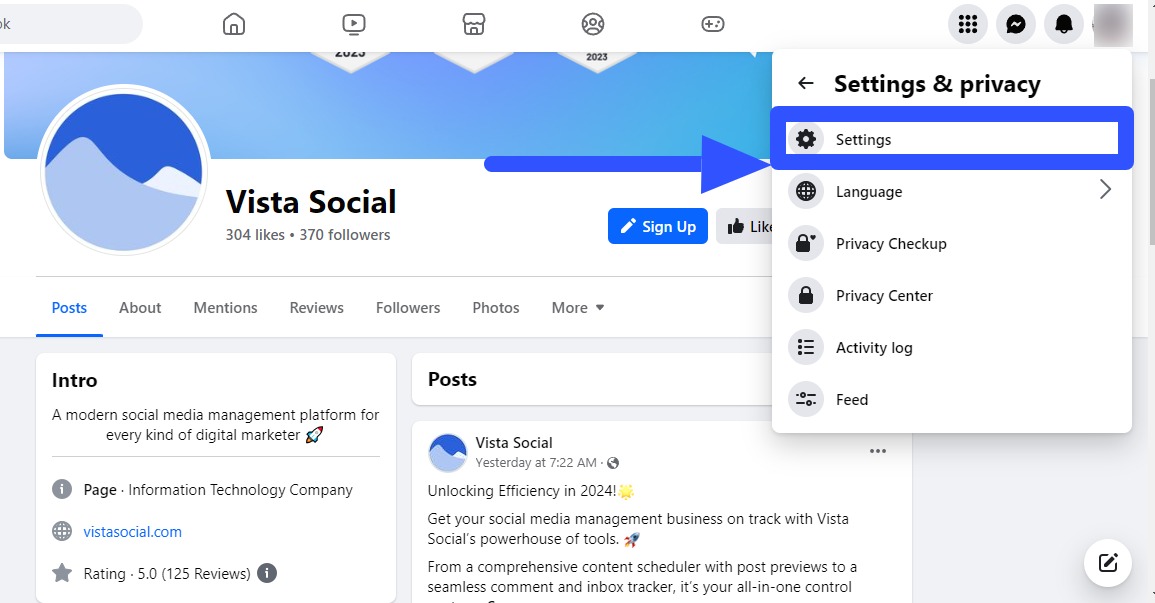Open the Groups icon in top navigation
1155x603 pixels.
pyautogui.click(x=593, y=24)
